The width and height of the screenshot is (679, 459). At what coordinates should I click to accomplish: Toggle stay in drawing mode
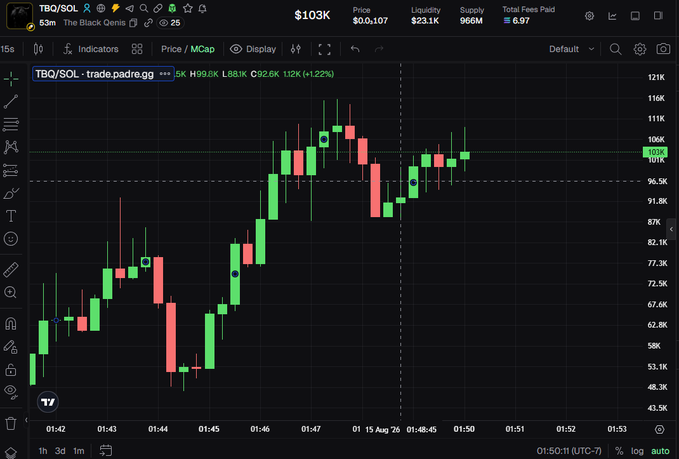[11, 346]
